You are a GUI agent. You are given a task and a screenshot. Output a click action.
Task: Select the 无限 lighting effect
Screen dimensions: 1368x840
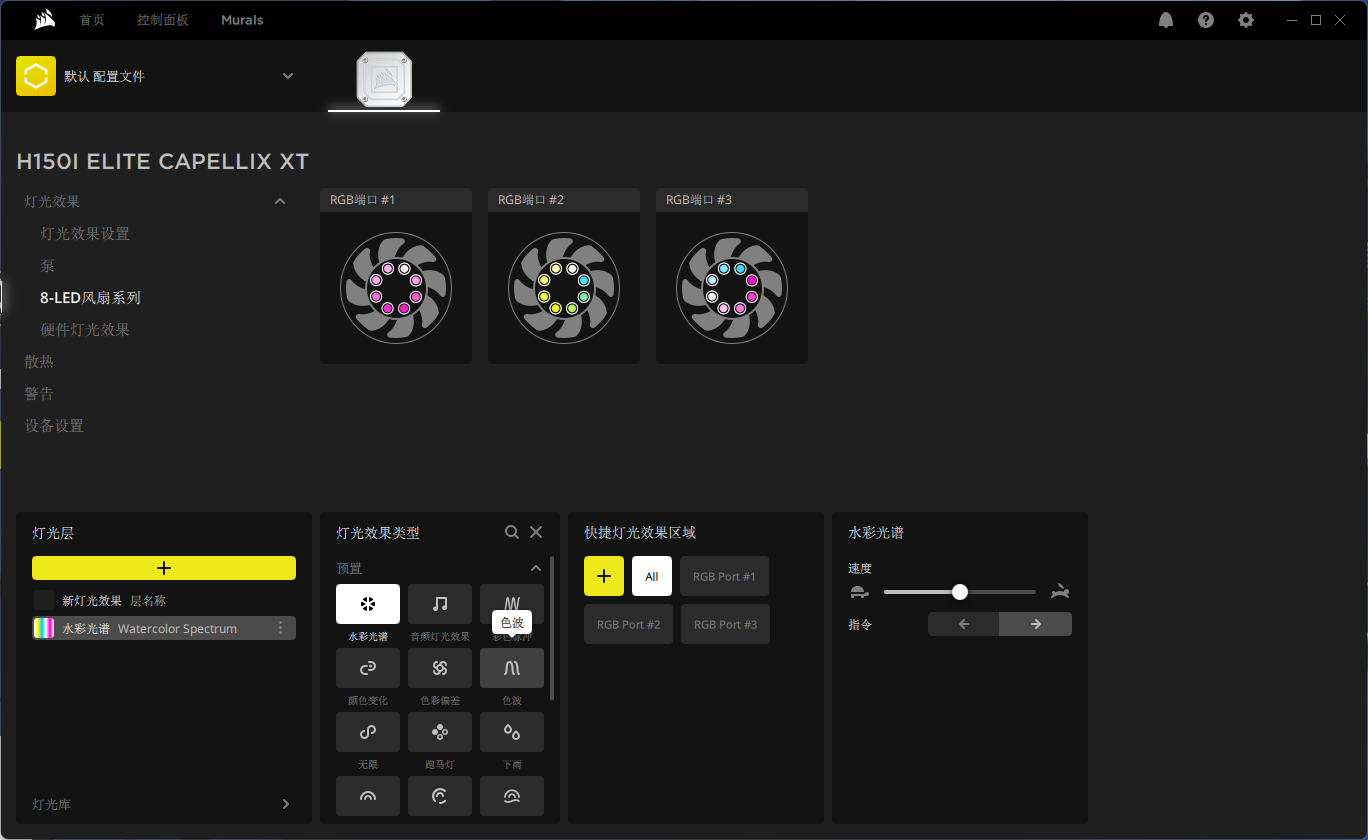[367, 732]
